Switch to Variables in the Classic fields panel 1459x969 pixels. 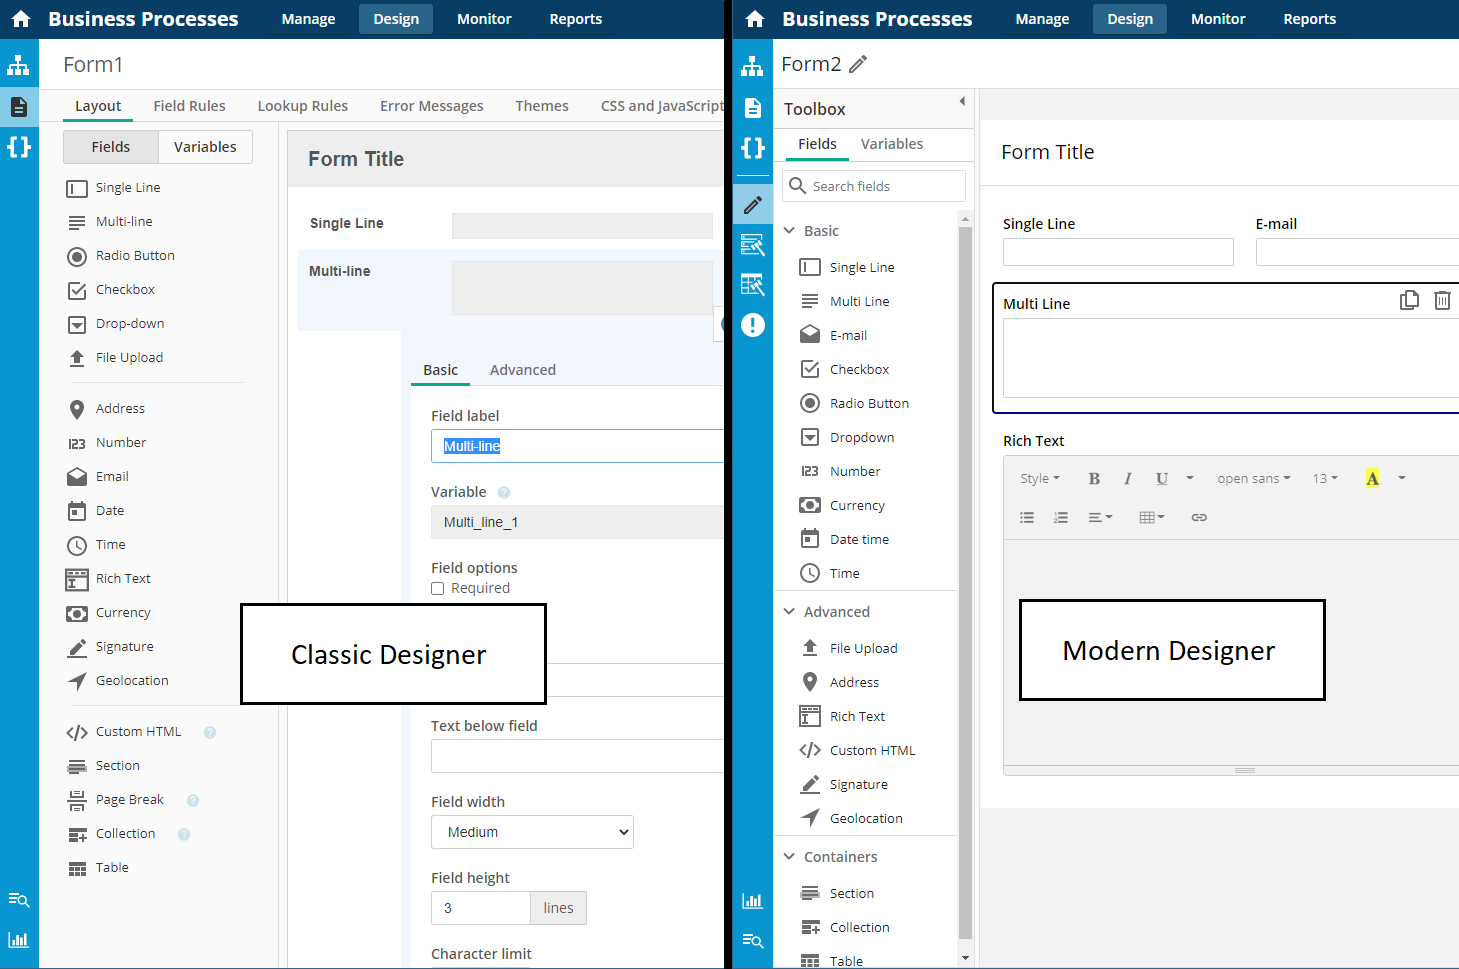(x=205, y=146)
